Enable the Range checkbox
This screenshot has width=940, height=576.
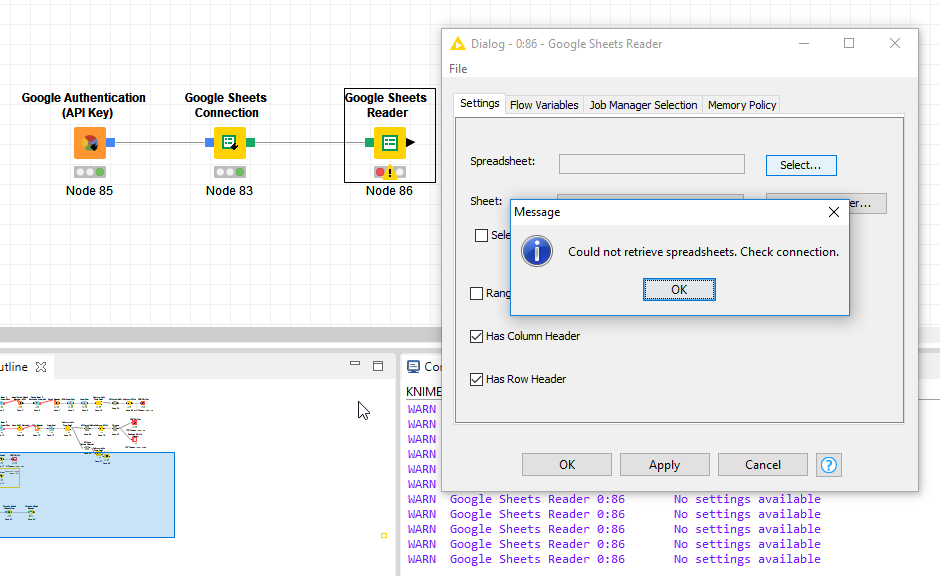(x=477, y=293)
